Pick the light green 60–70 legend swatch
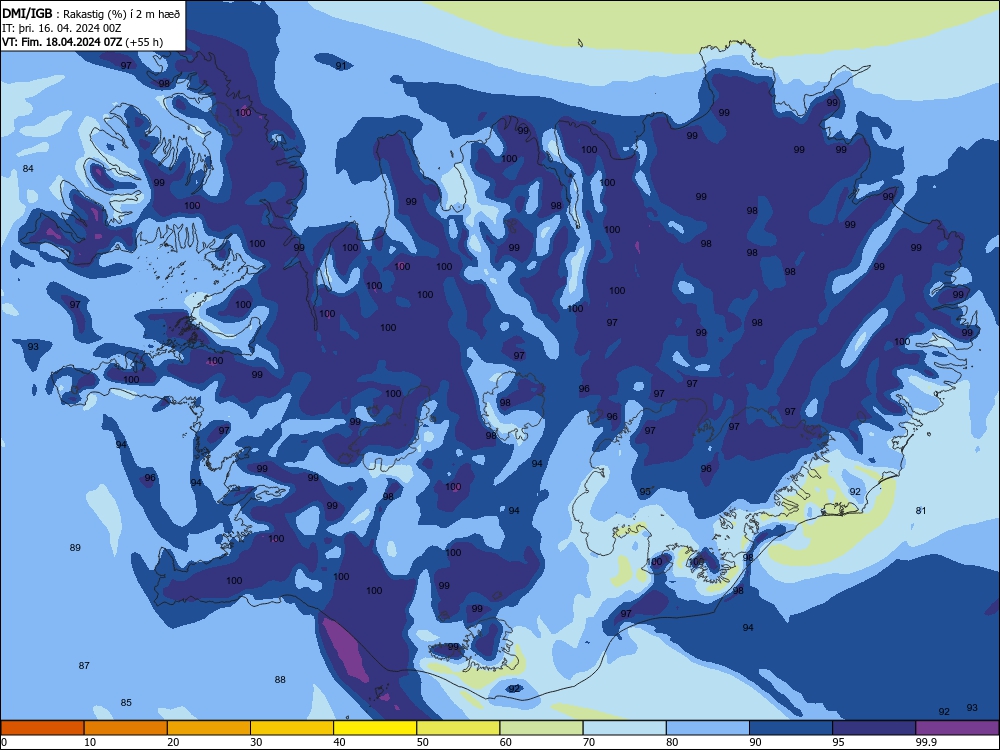1000x750 pixels. point(541,728)
